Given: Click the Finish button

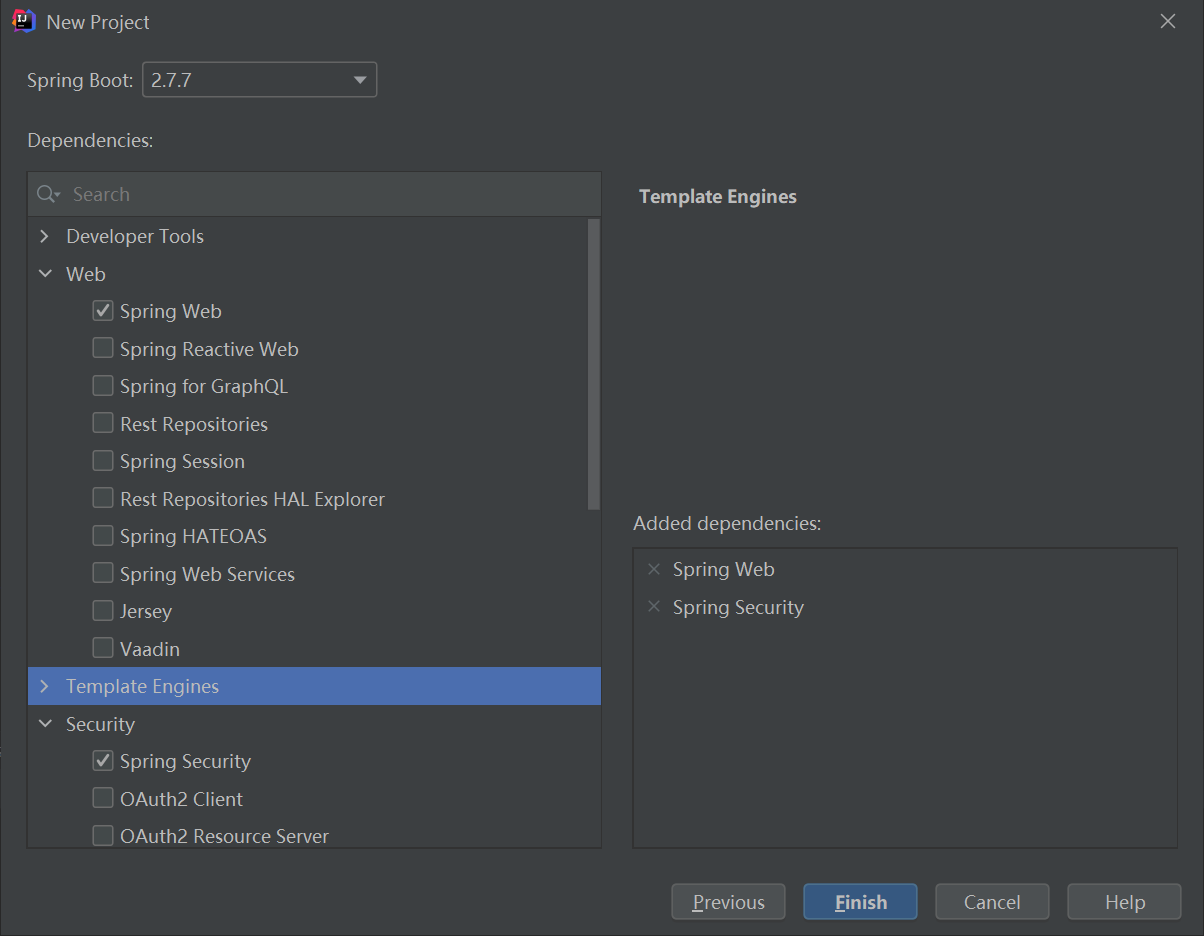Looking at the screenshot, I should pos(860,902).
